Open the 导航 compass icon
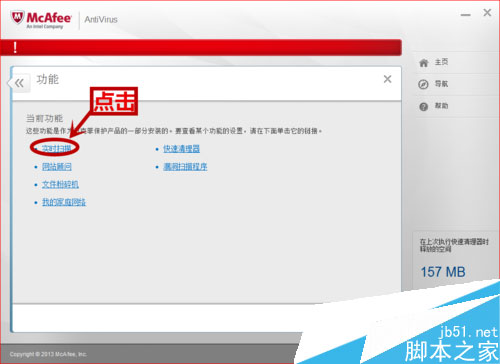 (x=423, y=84)
